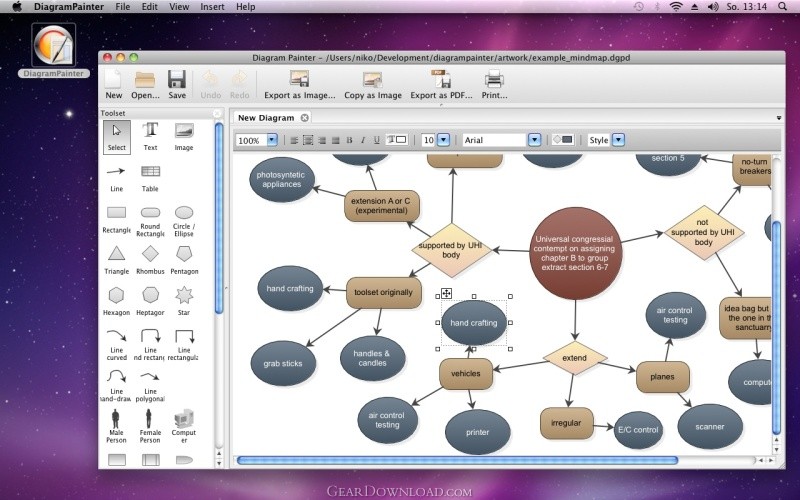Viewport: 800px width, 500px height.
Task: Pick the Hexagon shape tool
Action: (x=116, y=301)
